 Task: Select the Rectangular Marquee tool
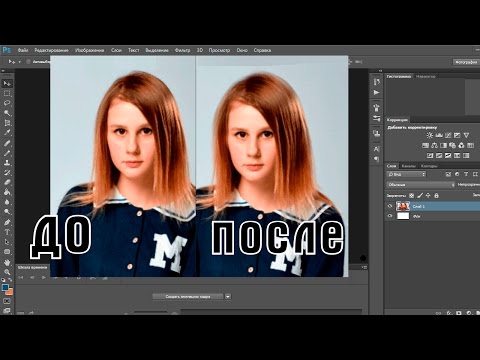[7, 94]
